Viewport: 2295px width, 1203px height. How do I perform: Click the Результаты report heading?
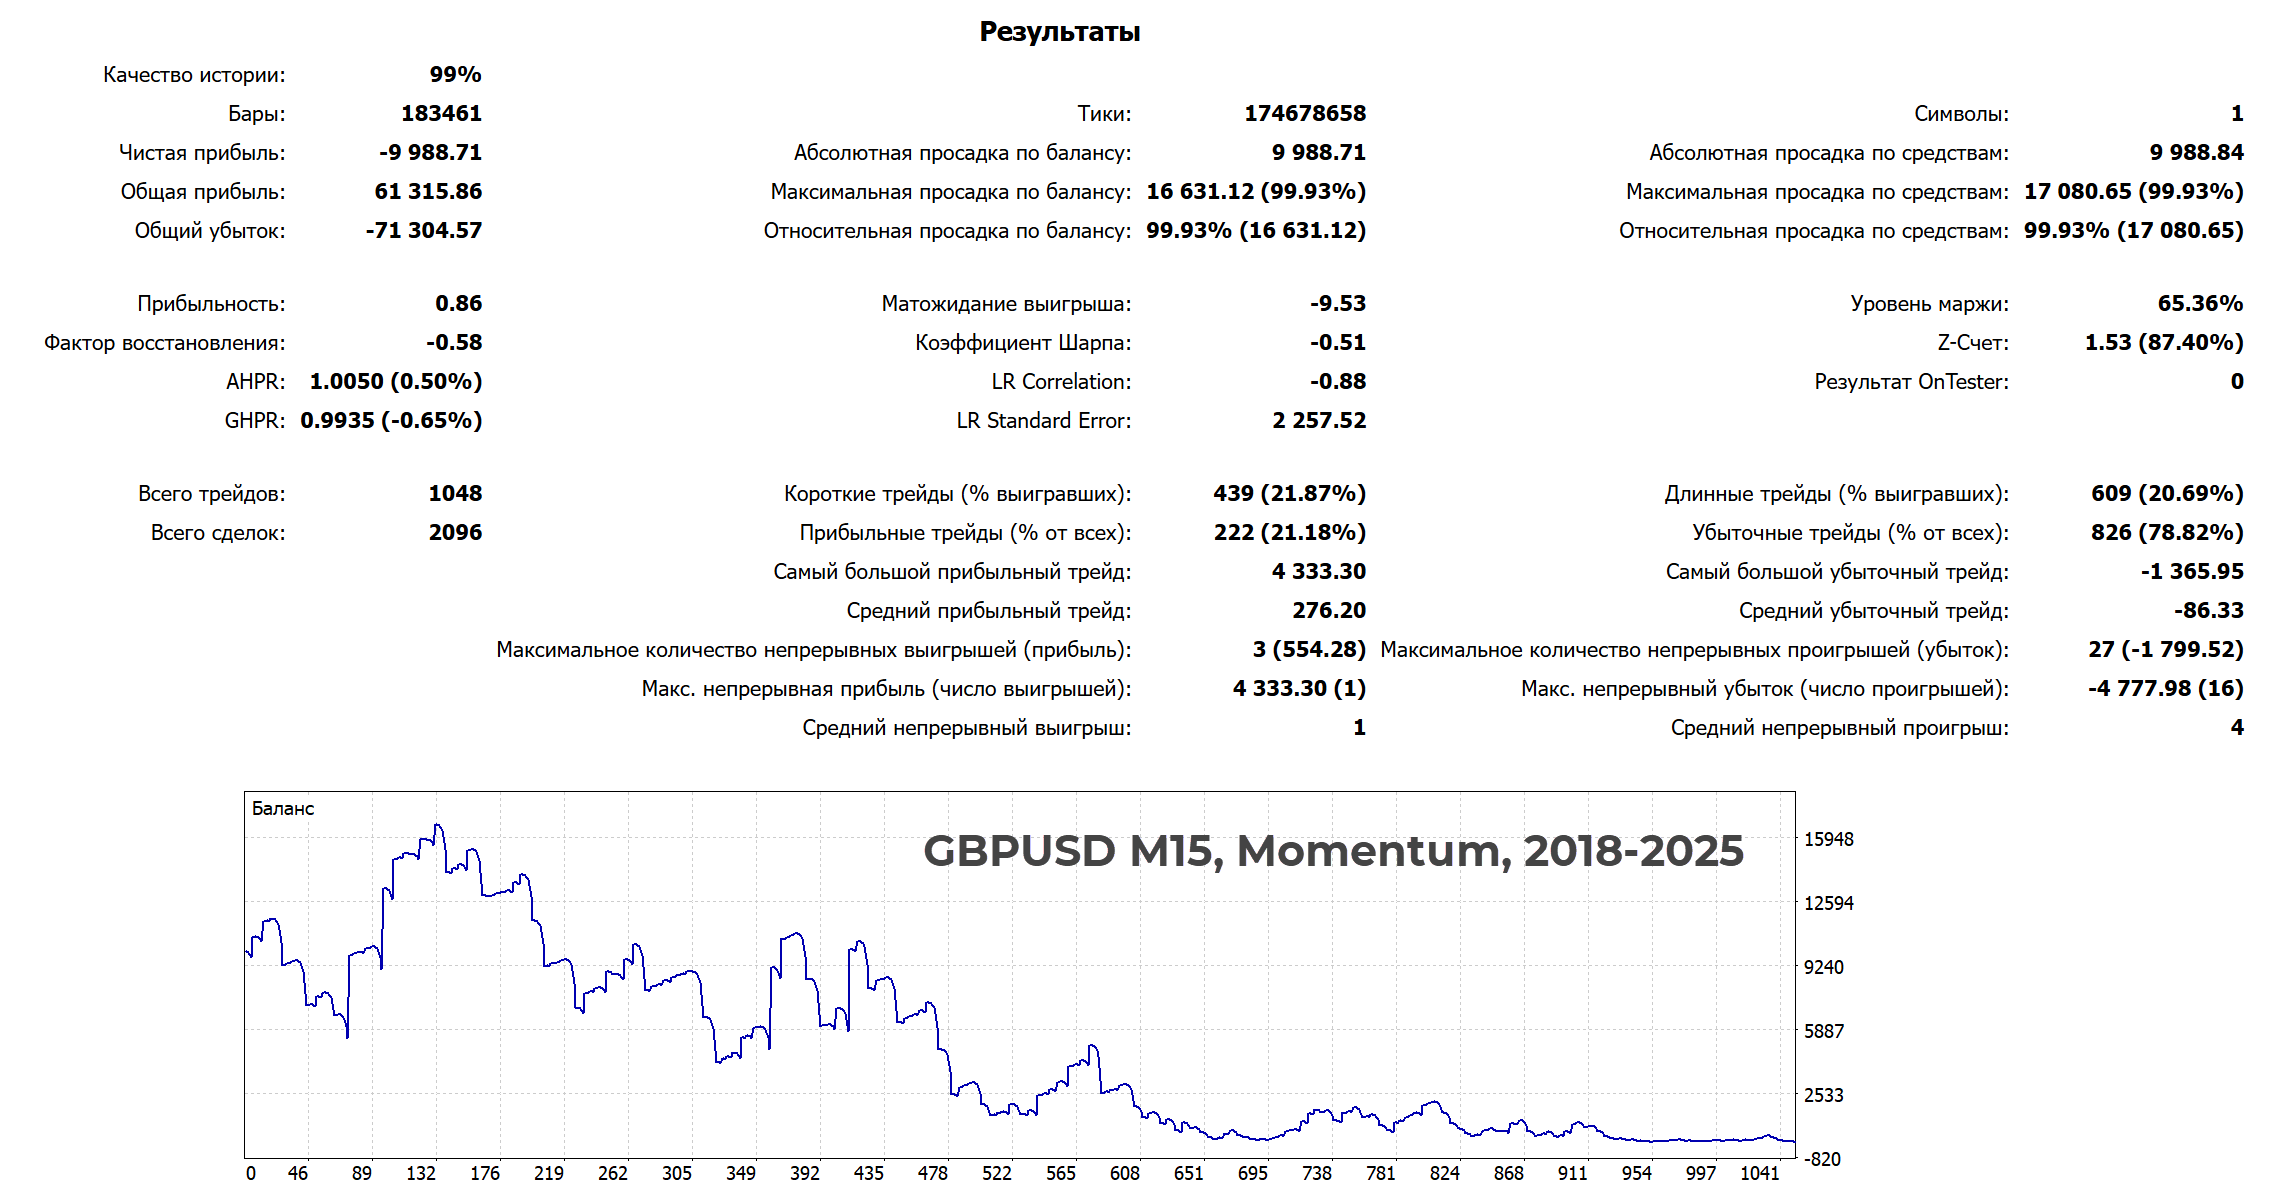coord(1059,32)
